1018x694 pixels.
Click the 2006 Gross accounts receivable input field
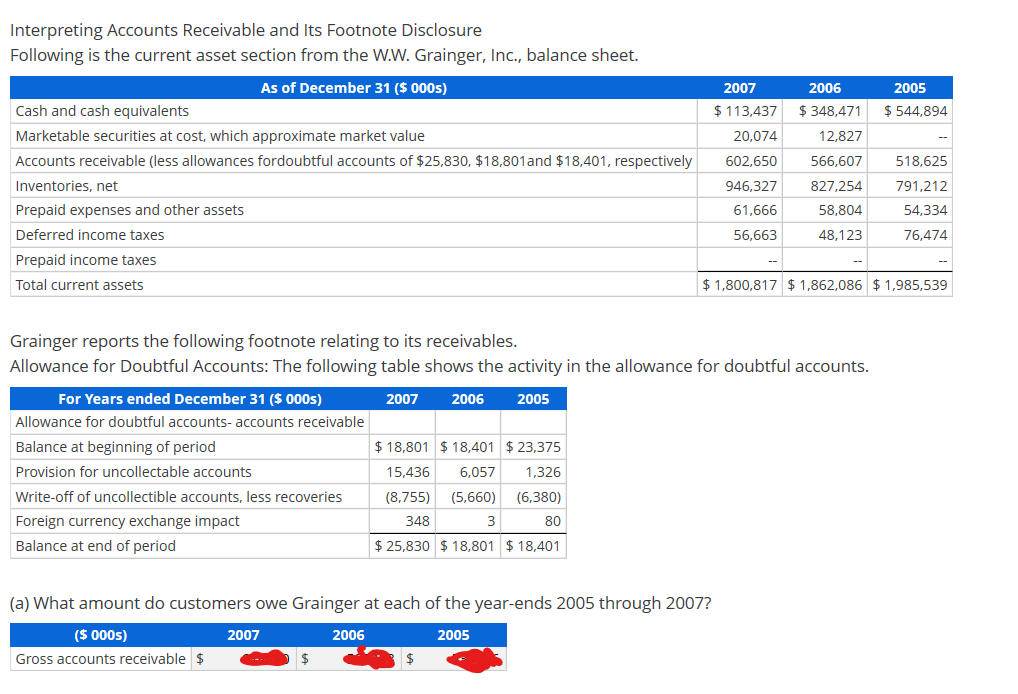coord(349,659)
